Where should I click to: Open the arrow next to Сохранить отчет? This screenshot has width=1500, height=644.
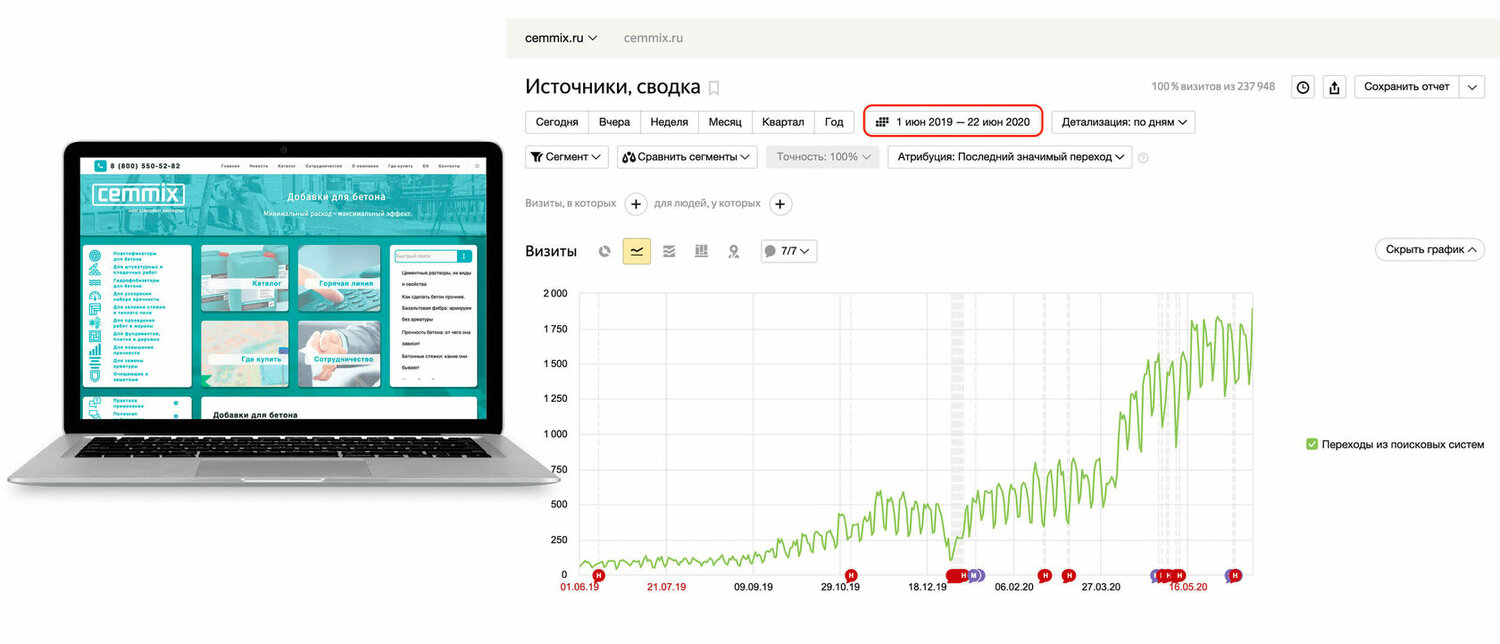[1472, 87]
